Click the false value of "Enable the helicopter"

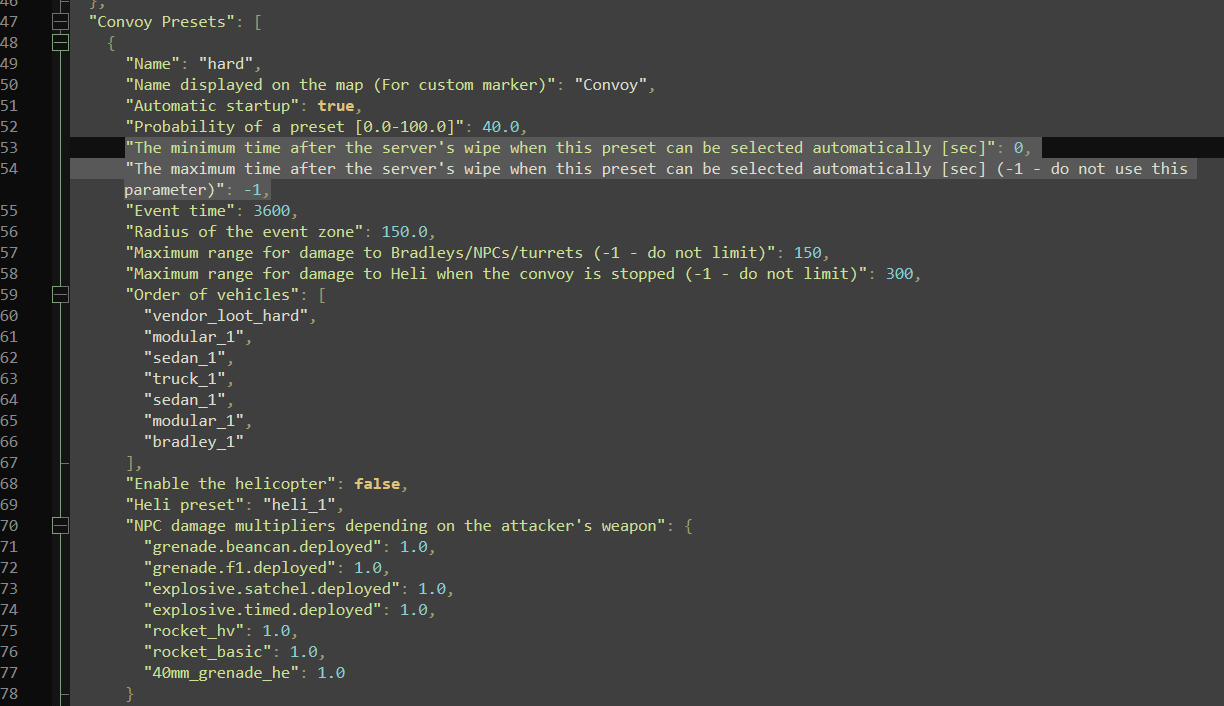tap(377, 484)
